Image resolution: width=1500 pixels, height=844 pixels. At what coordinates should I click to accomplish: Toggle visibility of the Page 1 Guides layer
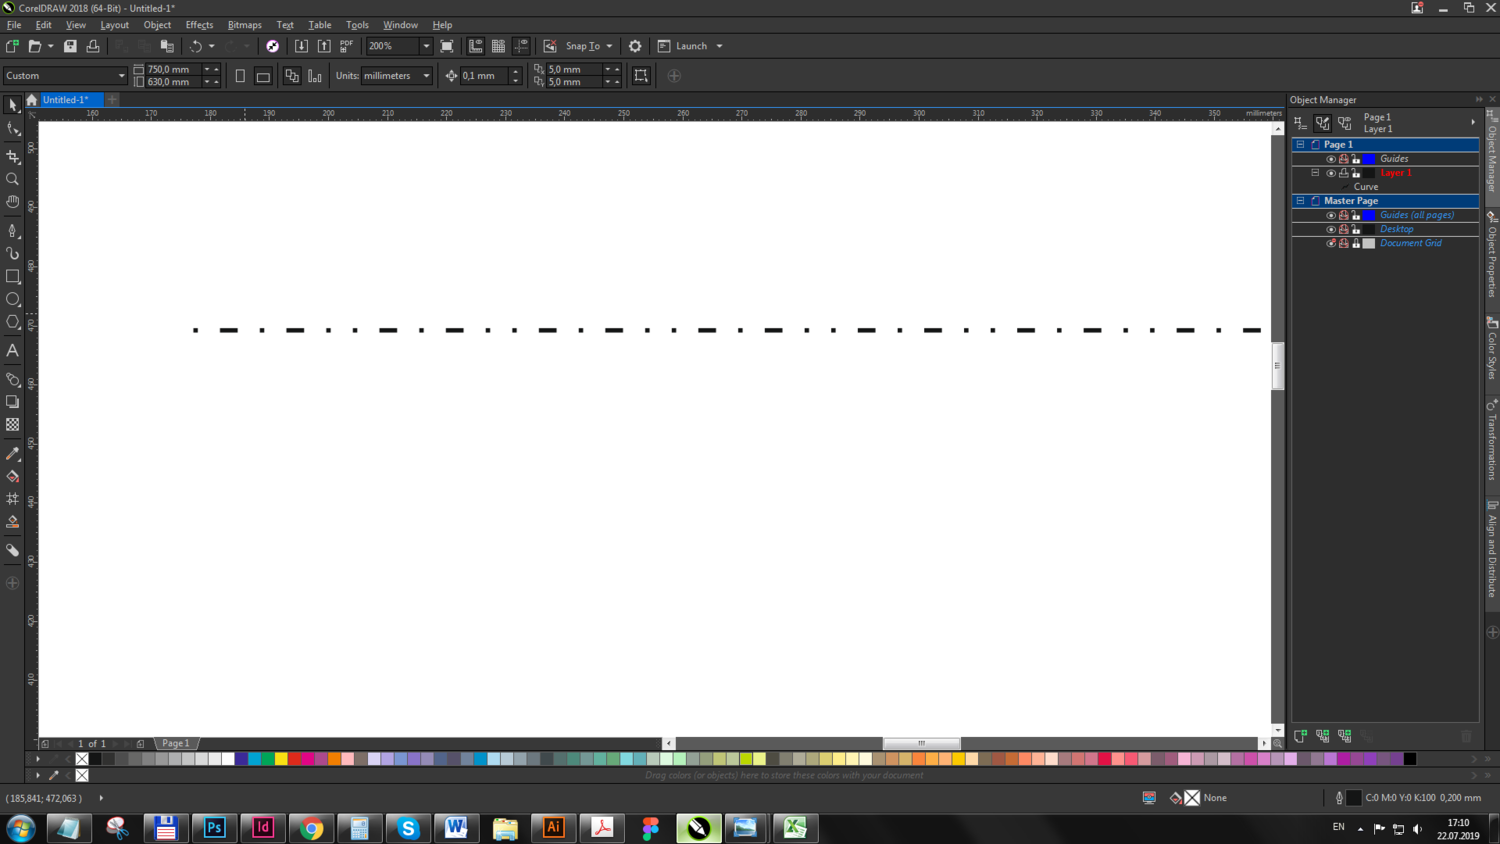[x=1331, y=159]
